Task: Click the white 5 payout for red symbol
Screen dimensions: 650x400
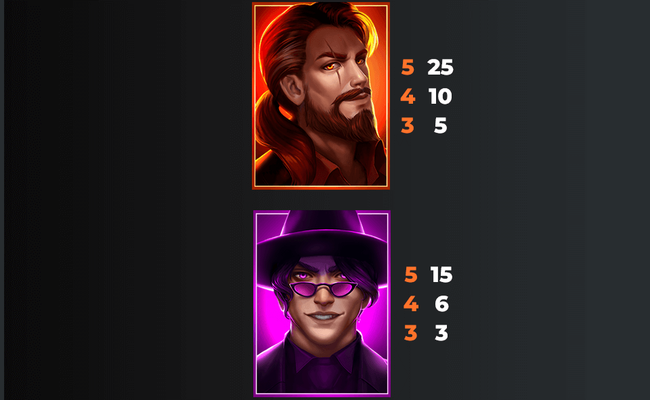Action: (x=440, y=125)
